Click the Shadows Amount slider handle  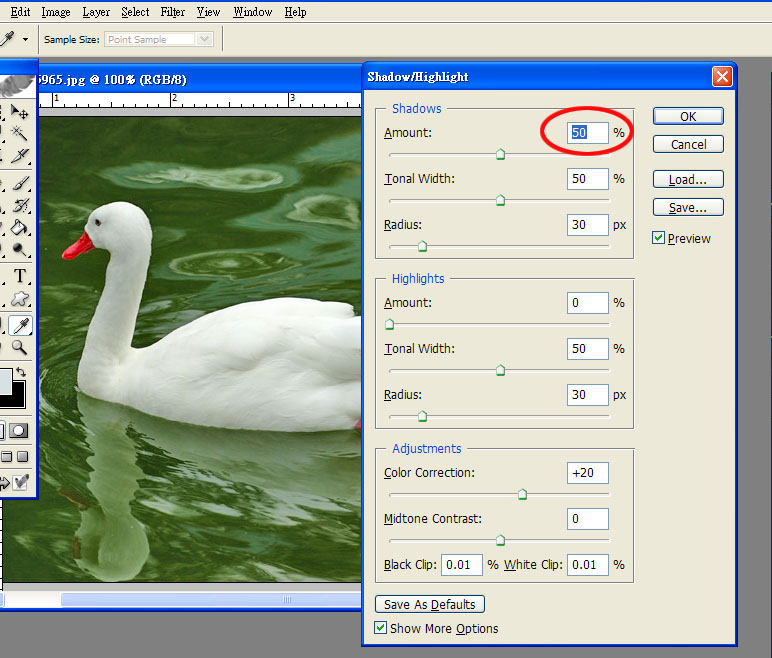(500, 154)
